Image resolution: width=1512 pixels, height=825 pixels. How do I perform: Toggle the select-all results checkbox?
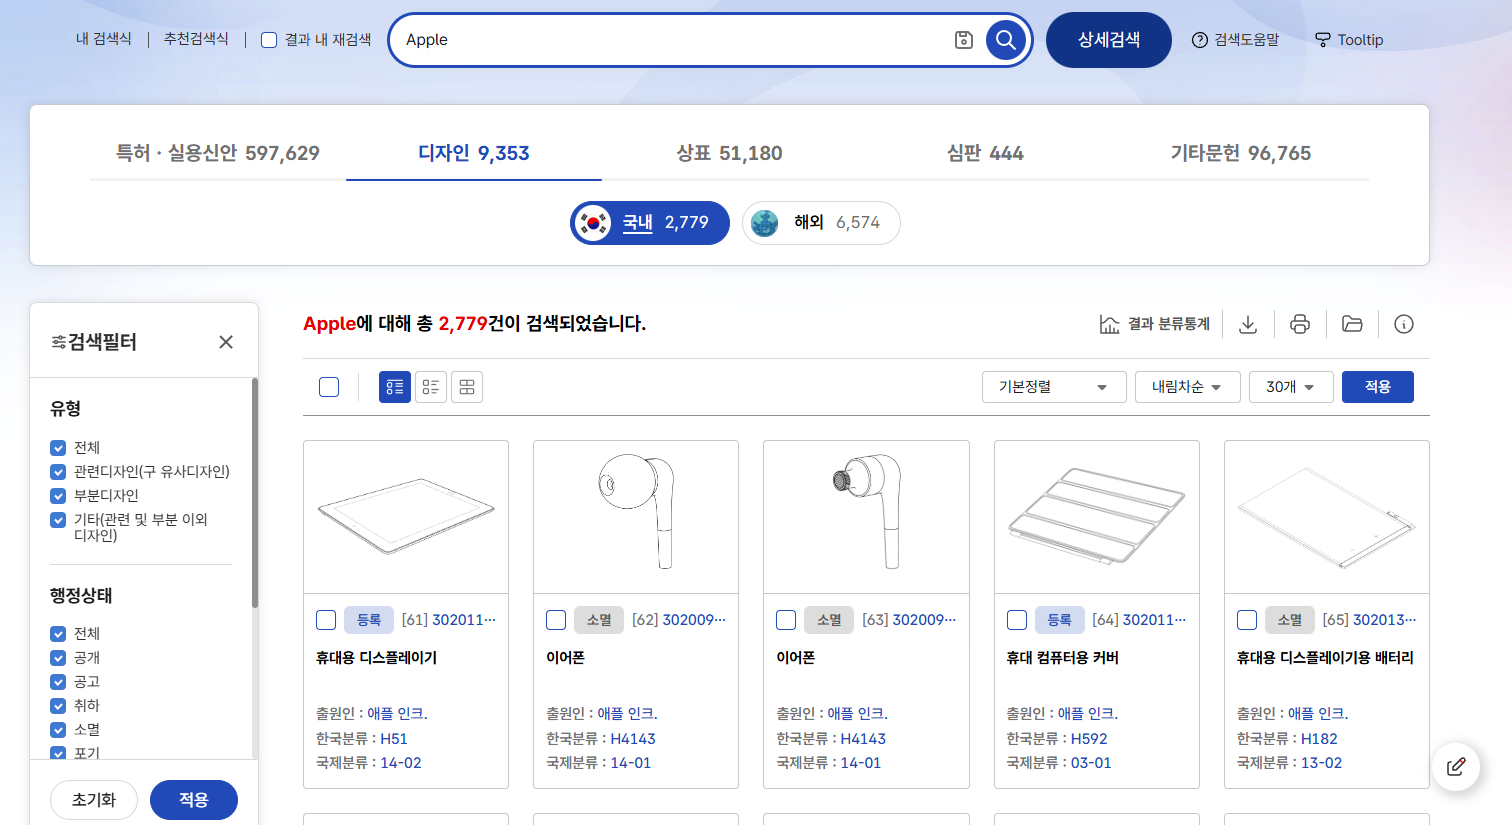click(329, 387)
